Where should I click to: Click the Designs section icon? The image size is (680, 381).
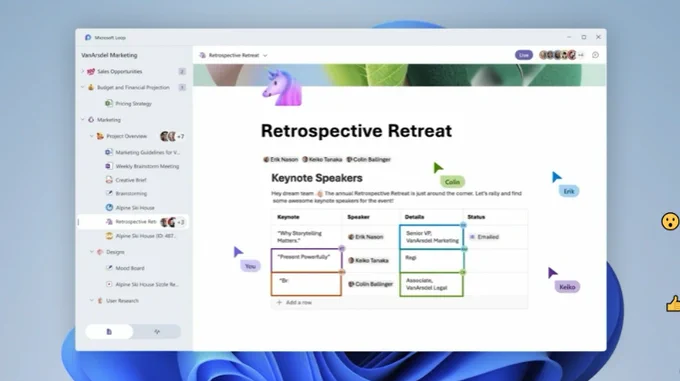100,252
